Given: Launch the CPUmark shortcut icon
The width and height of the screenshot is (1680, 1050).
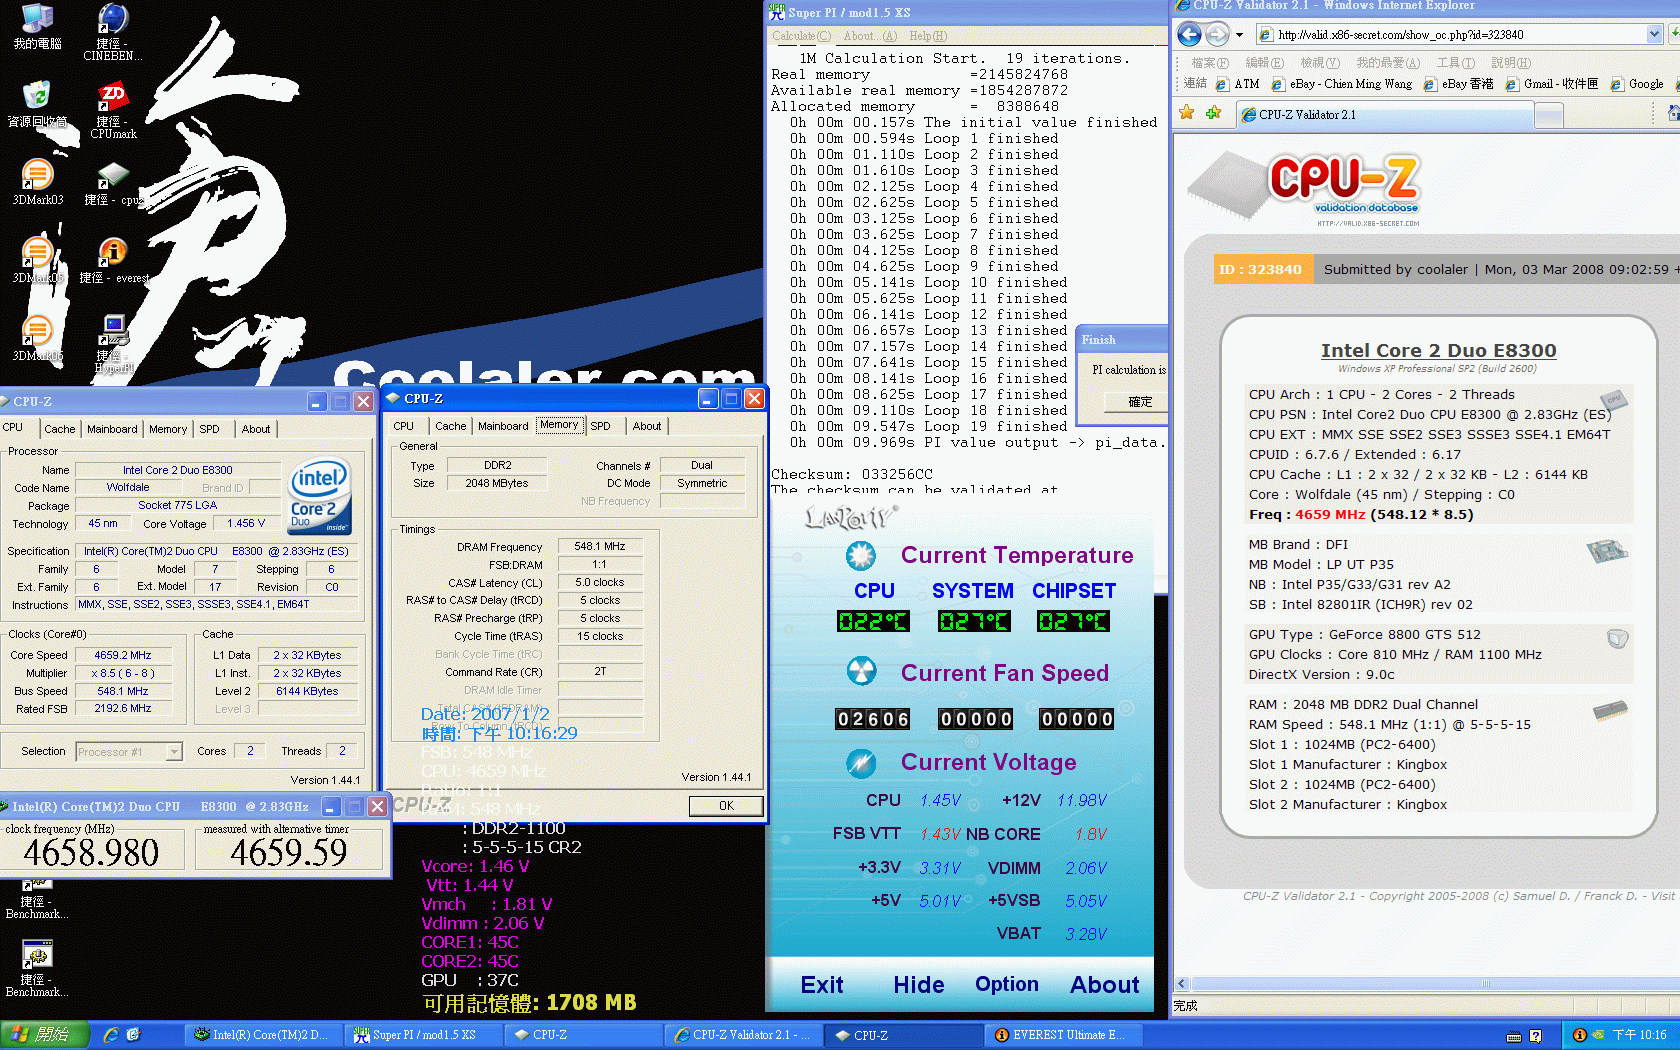Looking at the screenshot, I should pos(113,110).
